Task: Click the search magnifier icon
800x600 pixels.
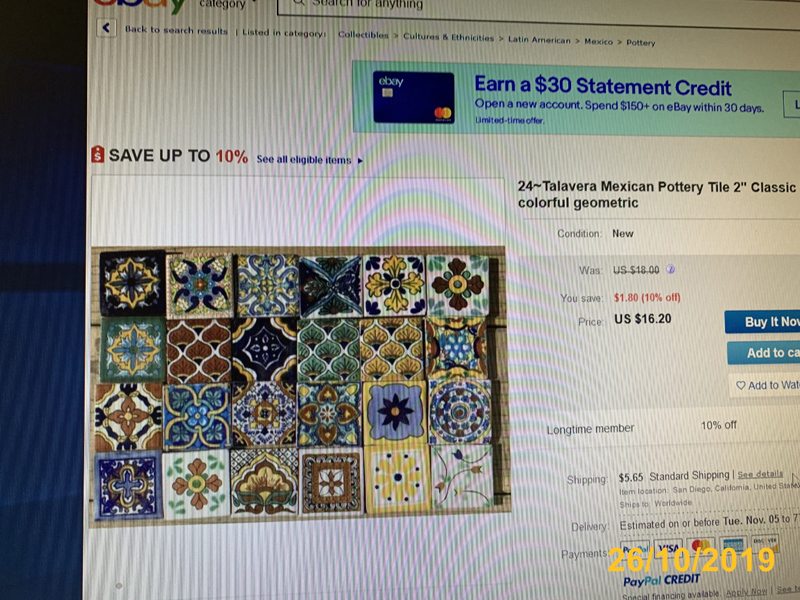Action: tap(299, 3)
